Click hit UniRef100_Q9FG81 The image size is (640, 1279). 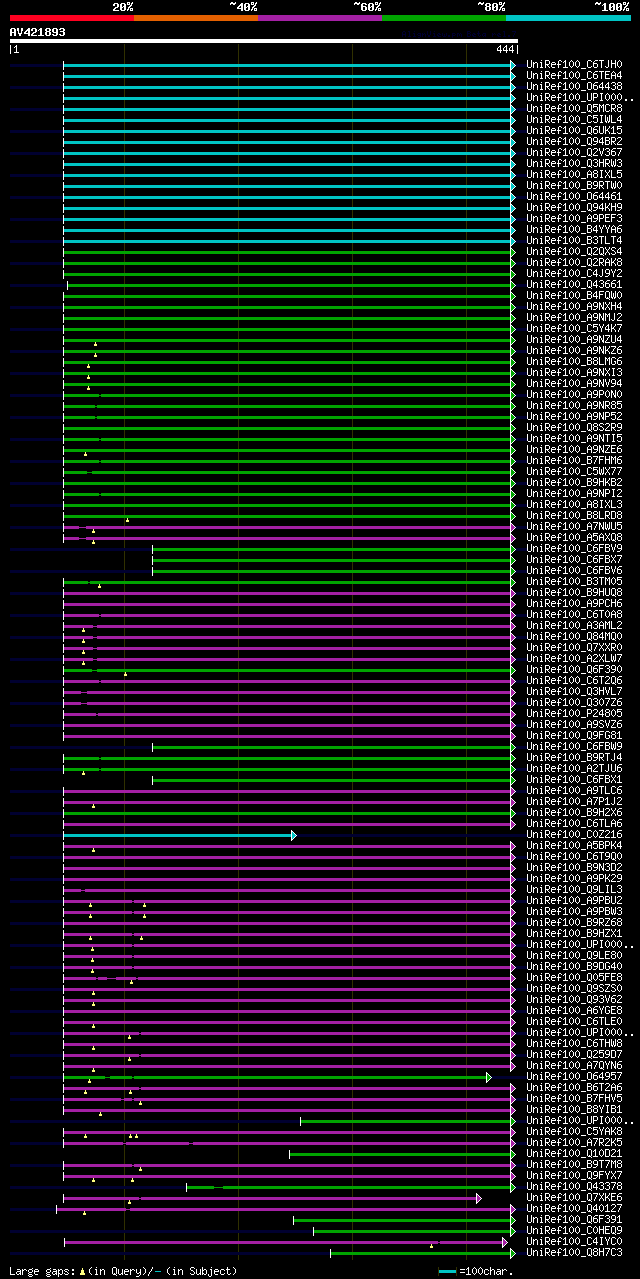[574, 735]
